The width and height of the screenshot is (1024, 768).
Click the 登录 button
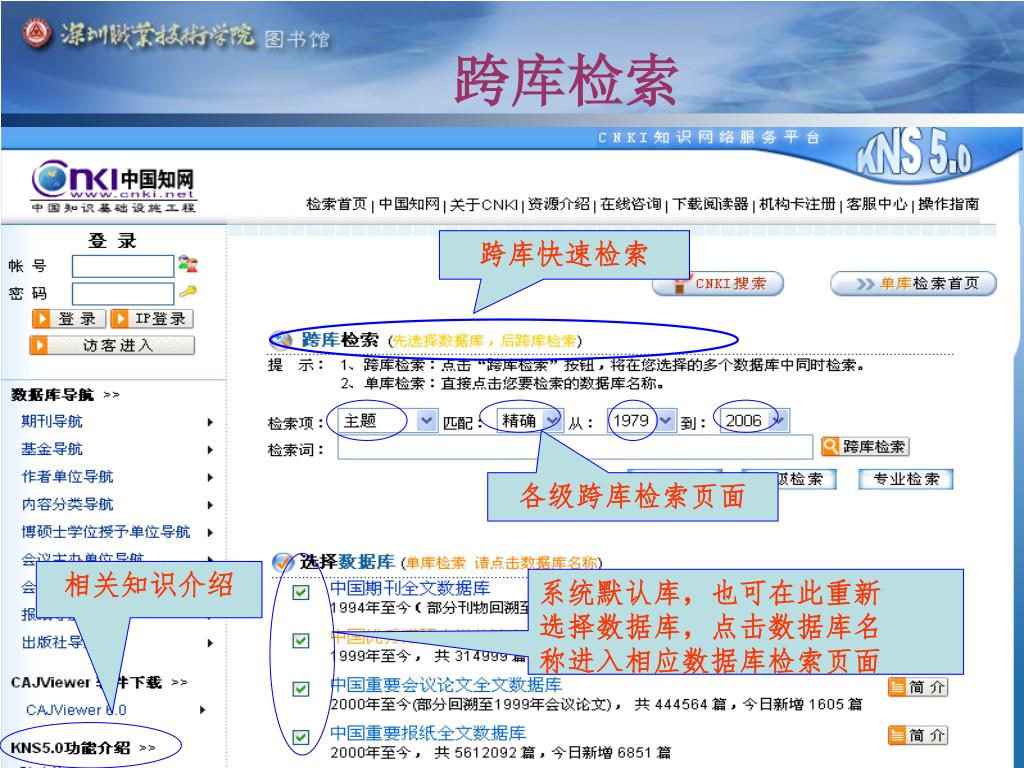click(x=69, y=319)
